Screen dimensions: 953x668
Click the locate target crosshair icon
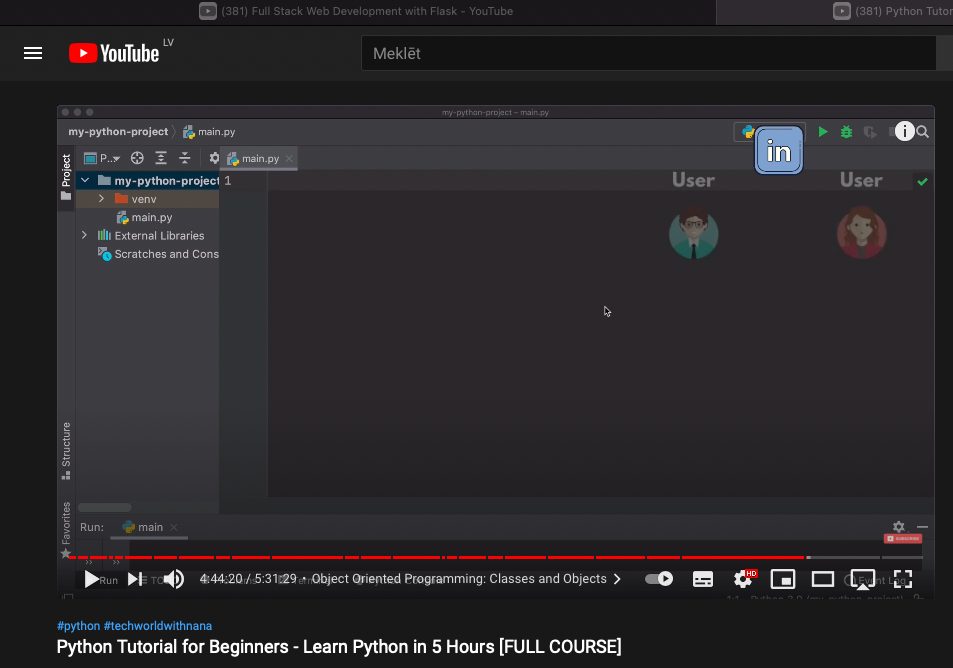pyautogui.click(x=137, y=159)
